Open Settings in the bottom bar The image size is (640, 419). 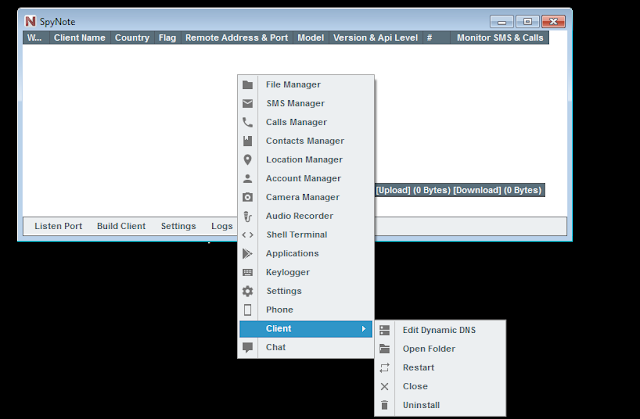(178, 226)
